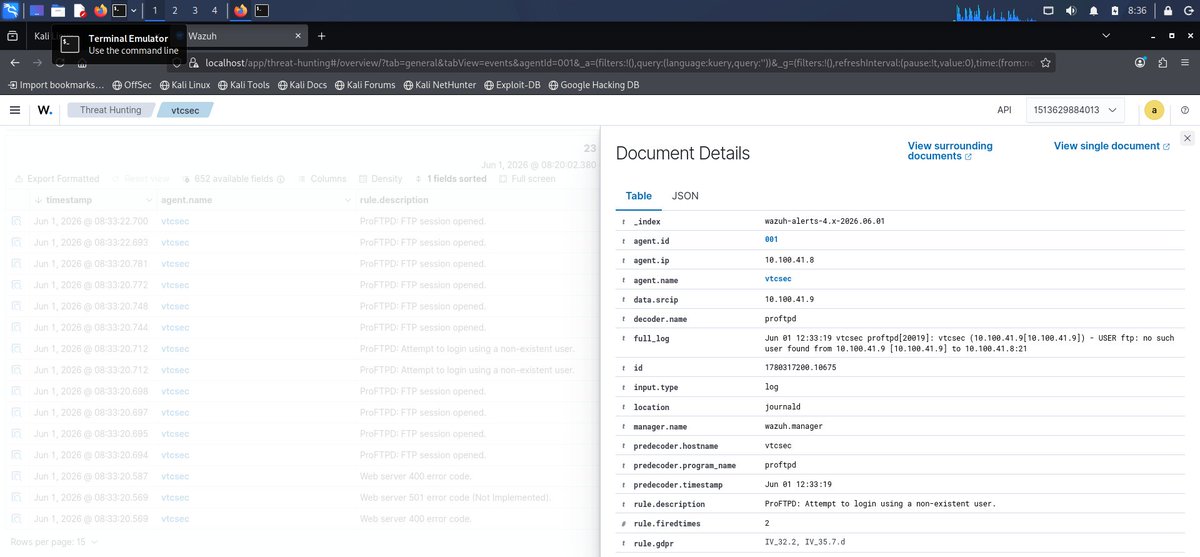Open the Kali applications menu
The height and width of the screenshot is (557, 1200).
[x=11, y=10]
